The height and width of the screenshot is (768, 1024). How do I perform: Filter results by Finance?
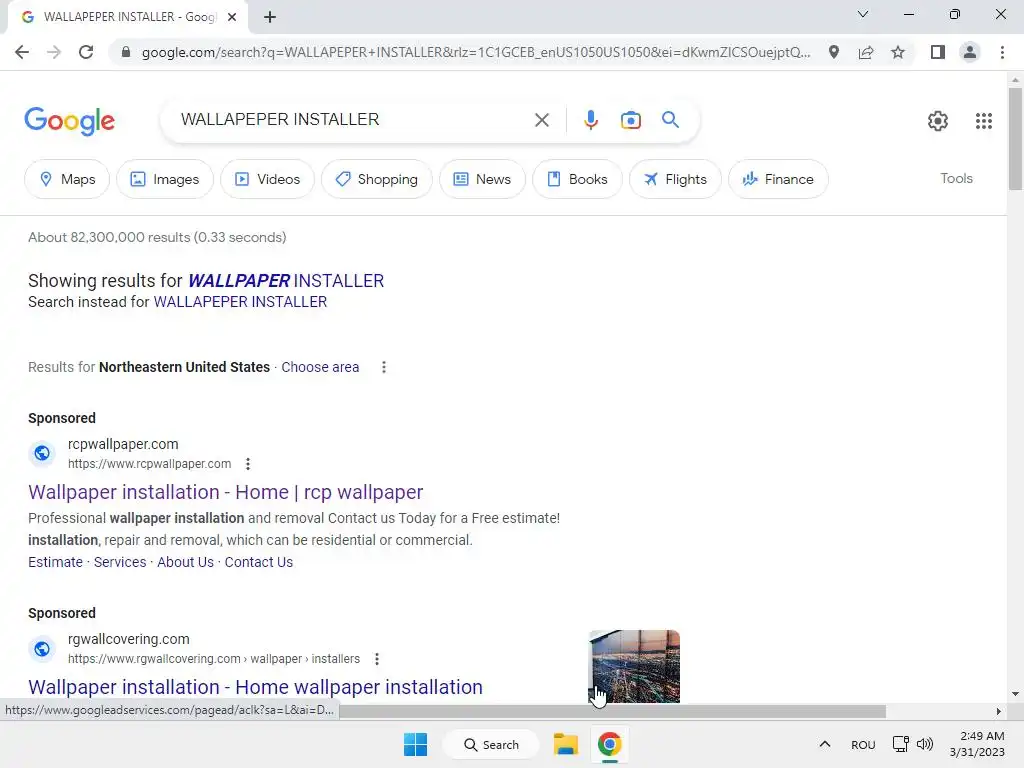point(778,179)
